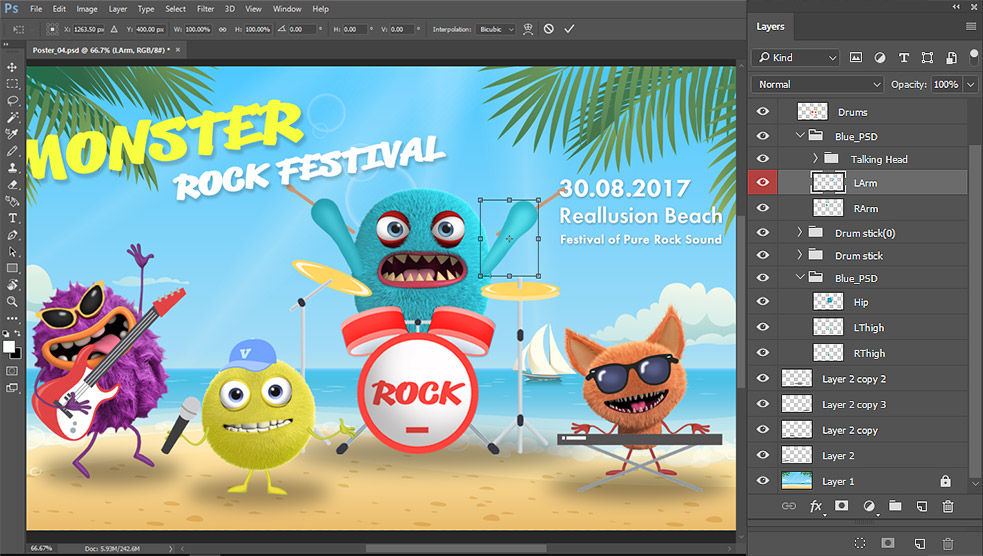
Task: Commit the transform with the checkmark
Action: (569, 29)
